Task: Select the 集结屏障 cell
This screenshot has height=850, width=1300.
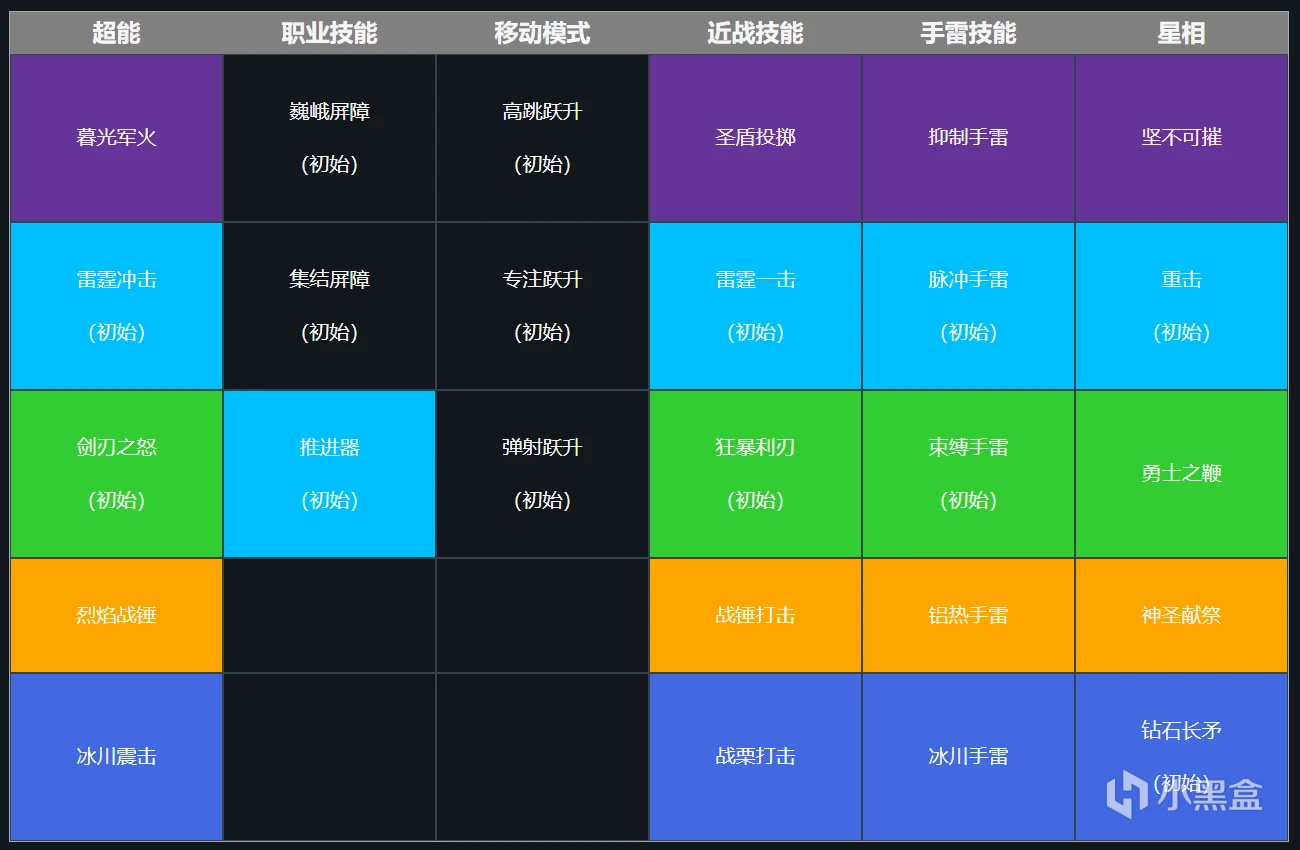Action: click(329, 306)
